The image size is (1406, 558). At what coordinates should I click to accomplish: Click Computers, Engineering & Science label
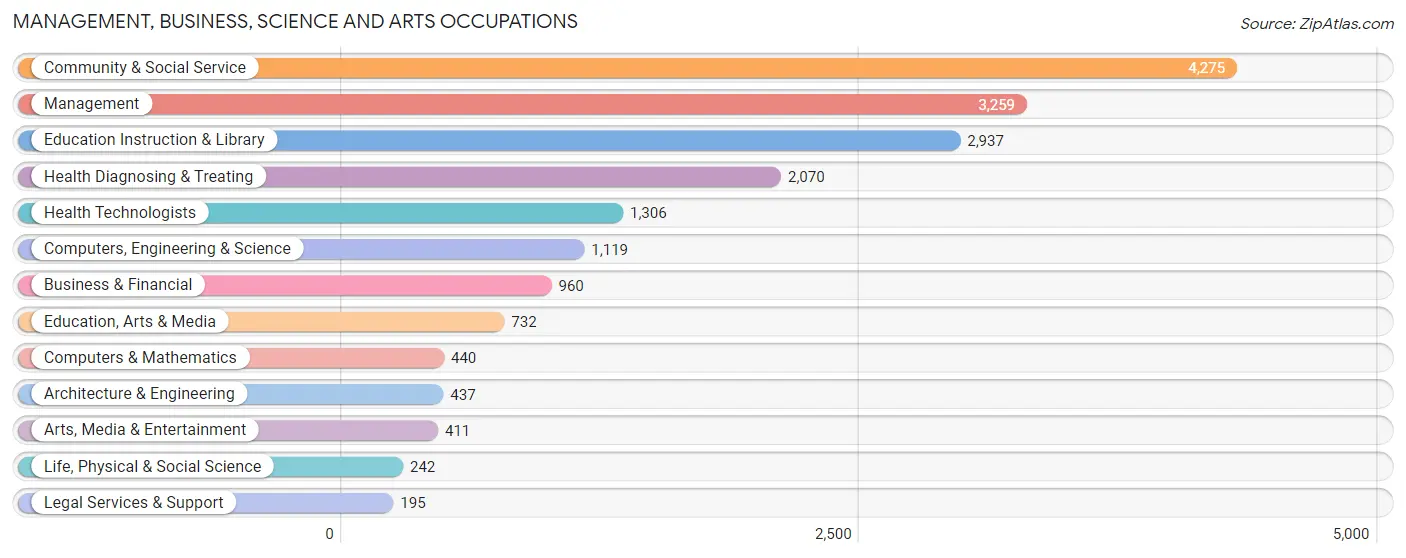point(167,249)
